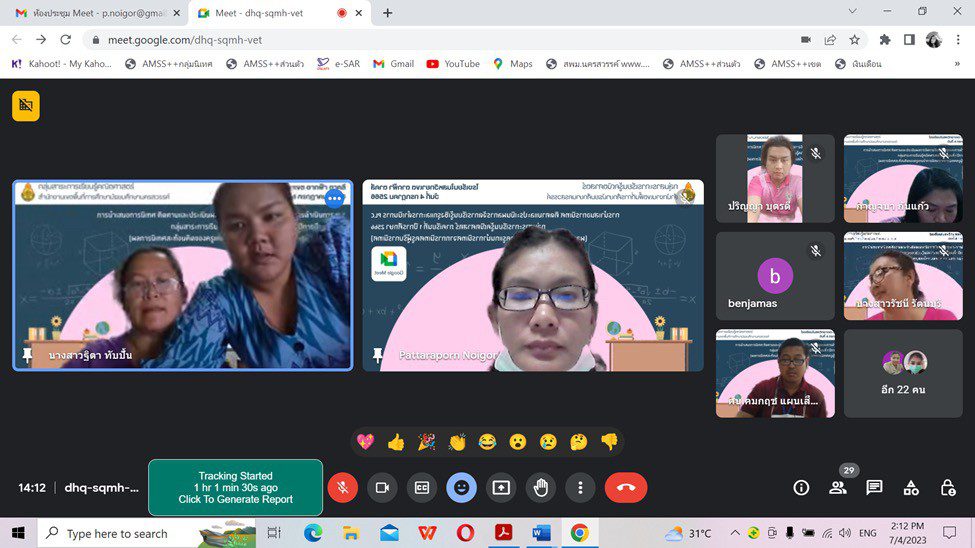Image resolution: width=975 pixels, height=548 pixels.
Task: Open the Maps bookmark
Action: (x=513, y=64)
